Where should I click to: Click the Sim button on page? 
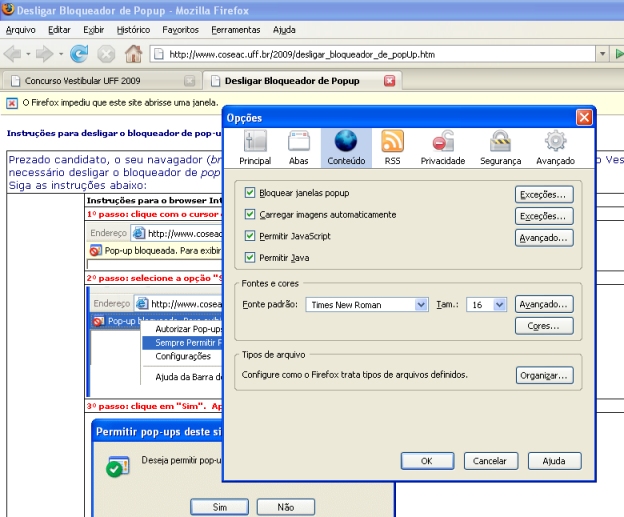[220, 507]
